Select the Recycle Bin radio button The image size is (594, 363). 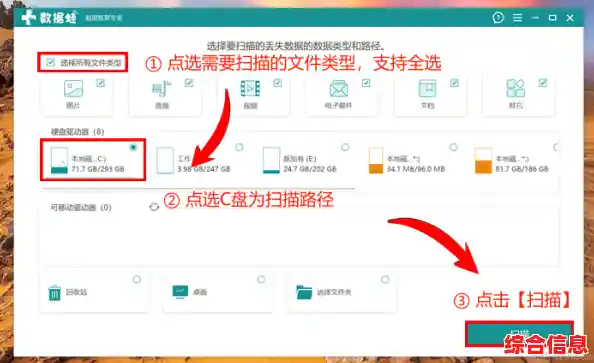137,280
